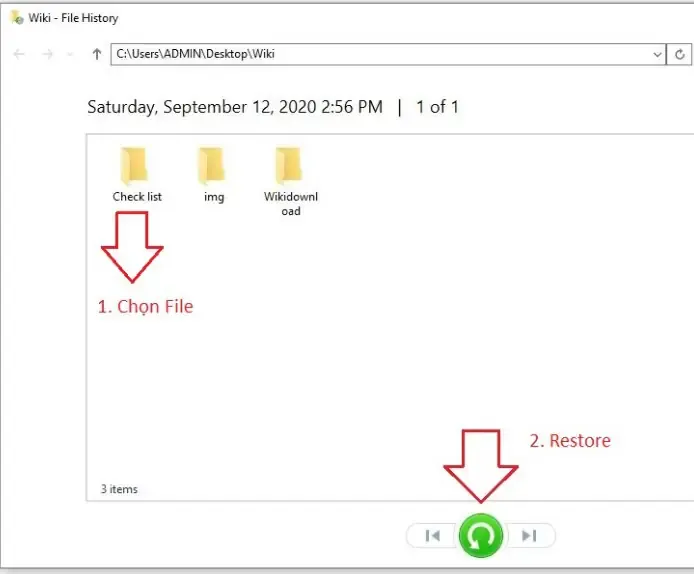Go to next version
Image resolution: width=694 pixels, height=574 pixels.
coord(531,536)
